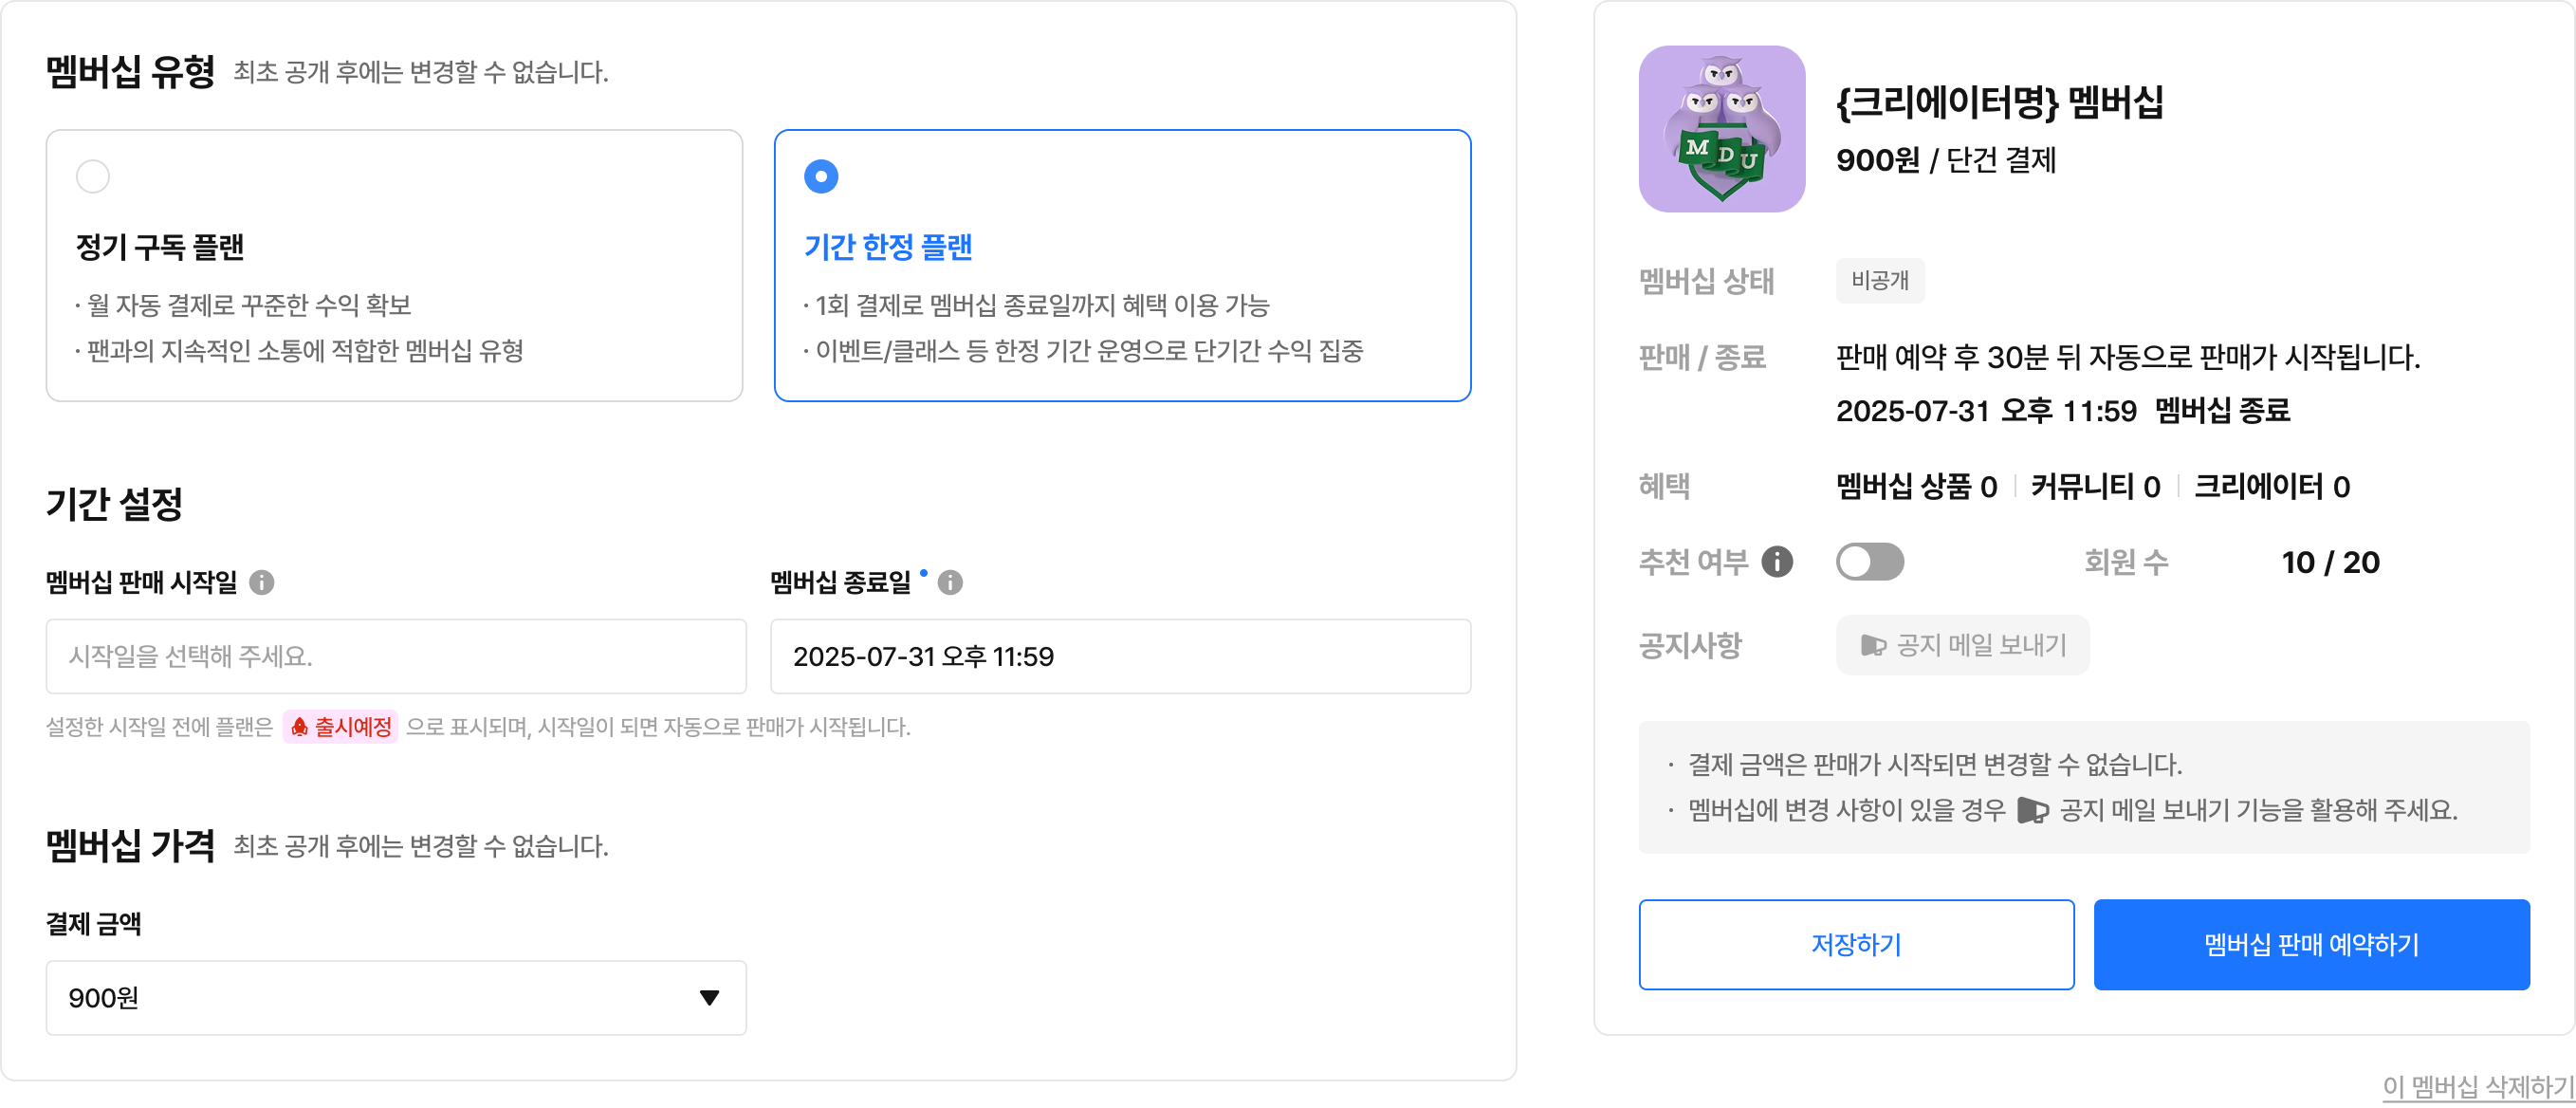The height and width of the screenshot is (1108, 2576).
Task: Click 멤버십 판매 예약하기 button
Action: pos(2311,944)
